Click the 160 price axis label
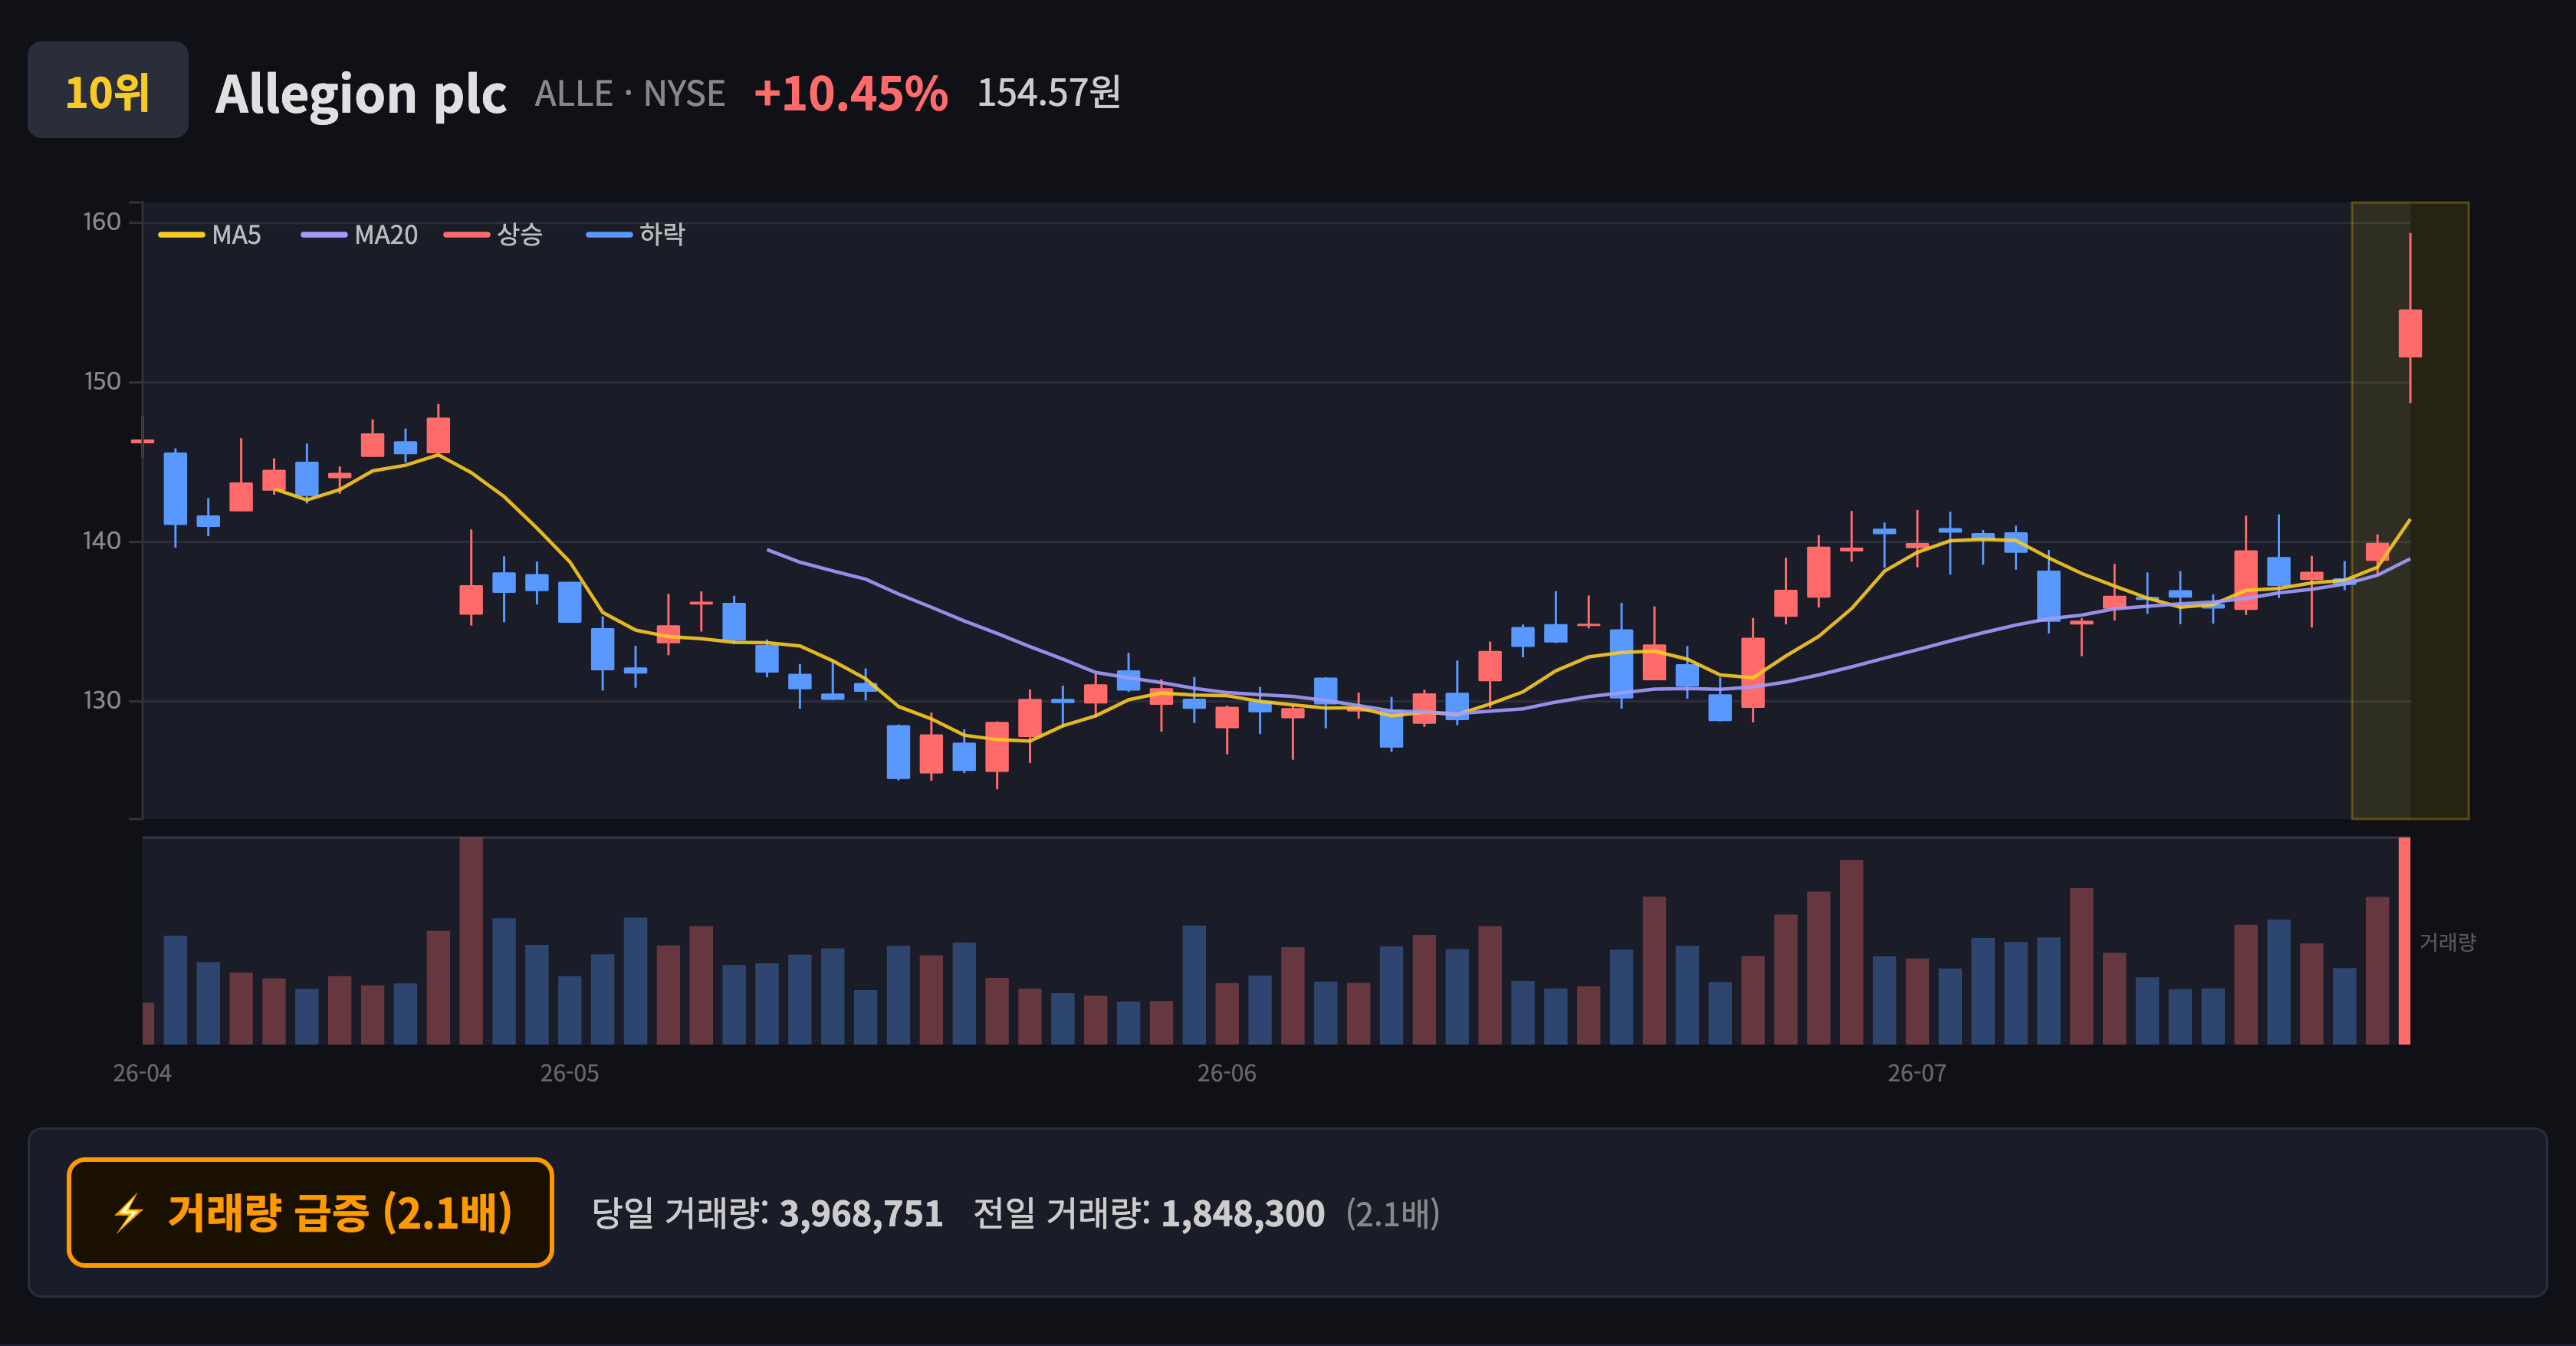2576x1346 pixels. pyautogui.click(x=102, y=222)
